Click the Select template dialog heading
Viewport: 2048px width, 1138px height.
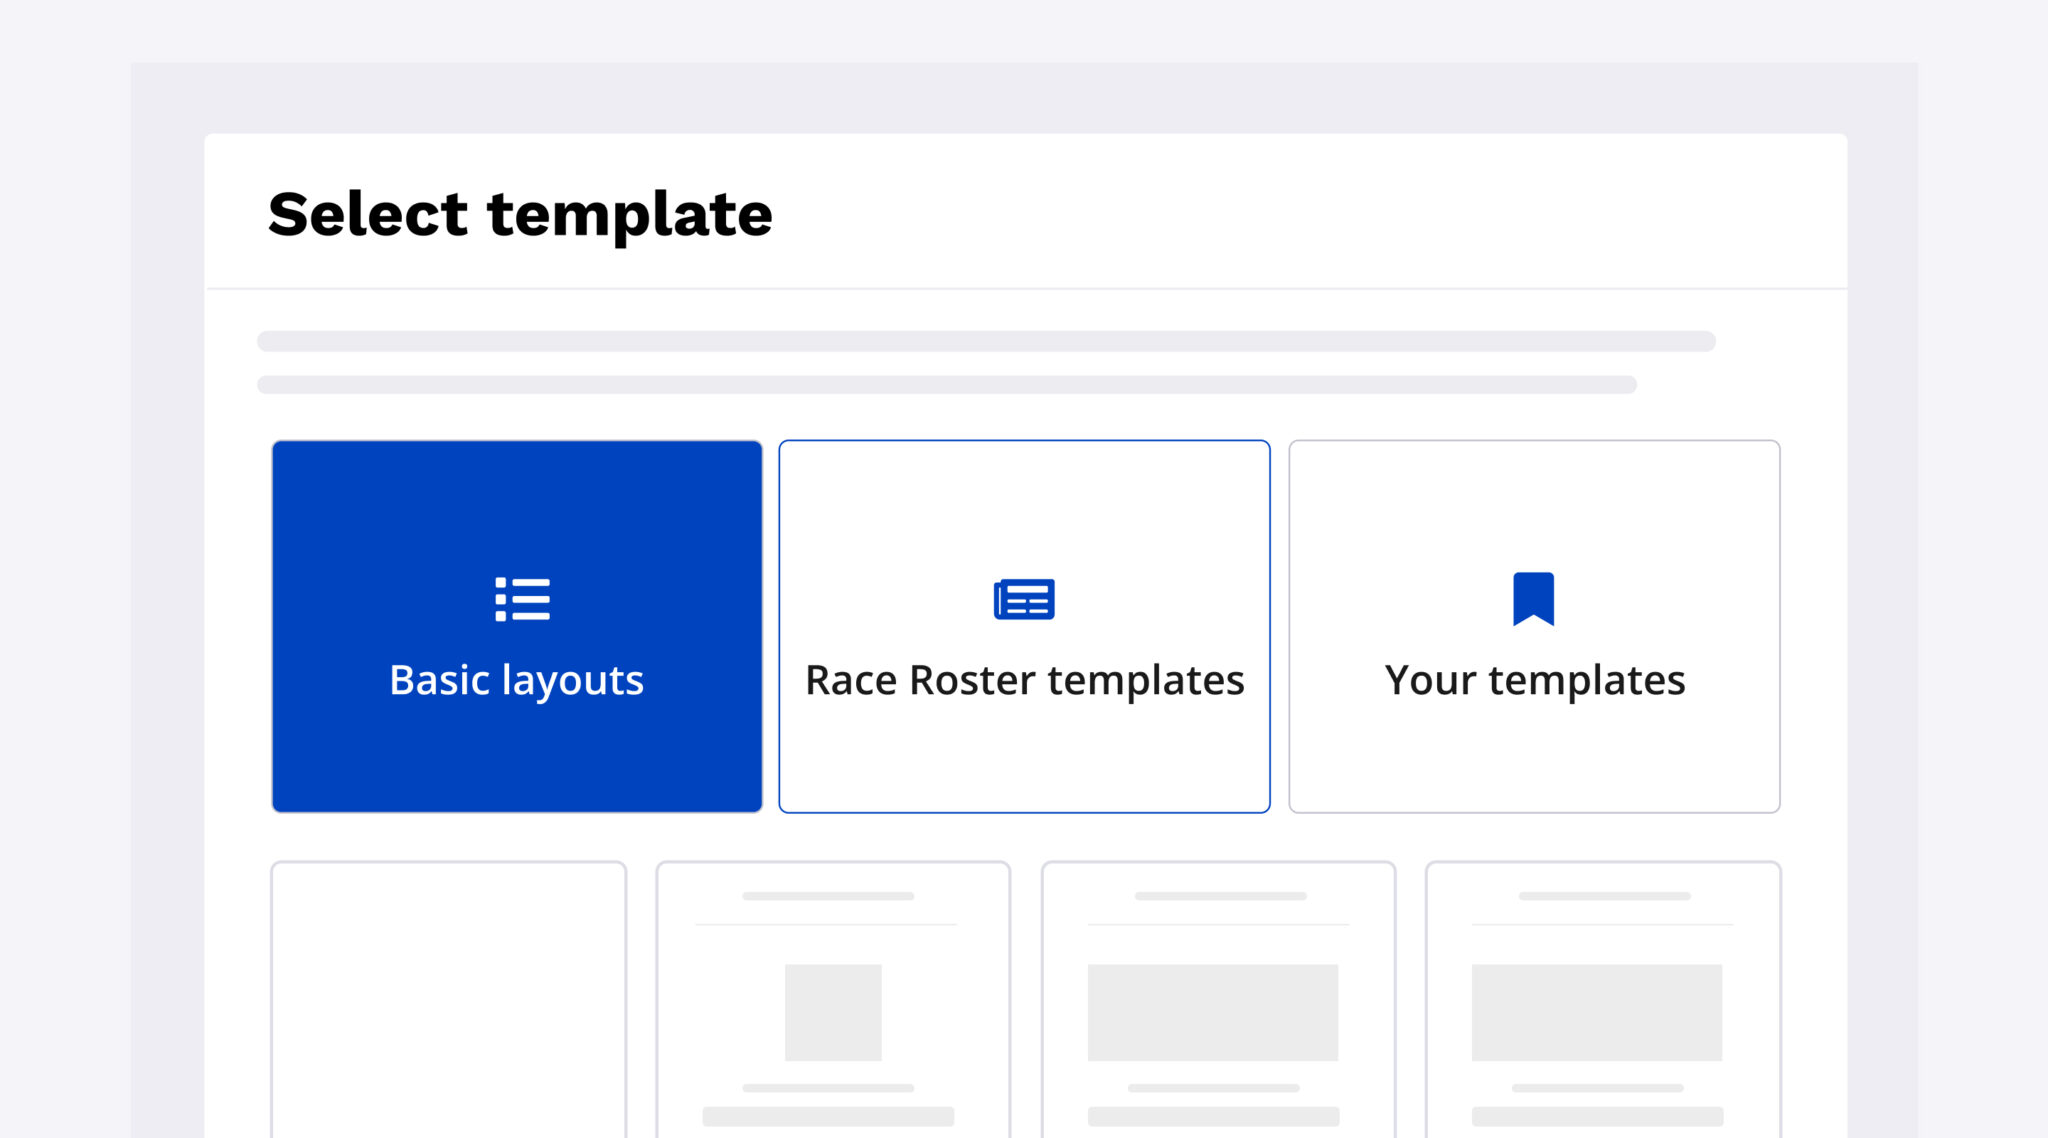pyautogui.click(x=520, y=213)
